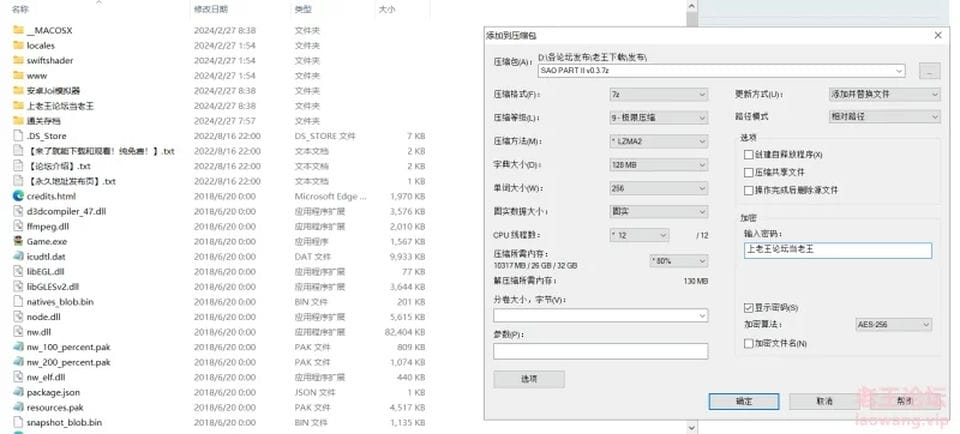Open the archive name SAO PART II v0.3.7z combo box
960x434 pixels.
tap(721, 71)
